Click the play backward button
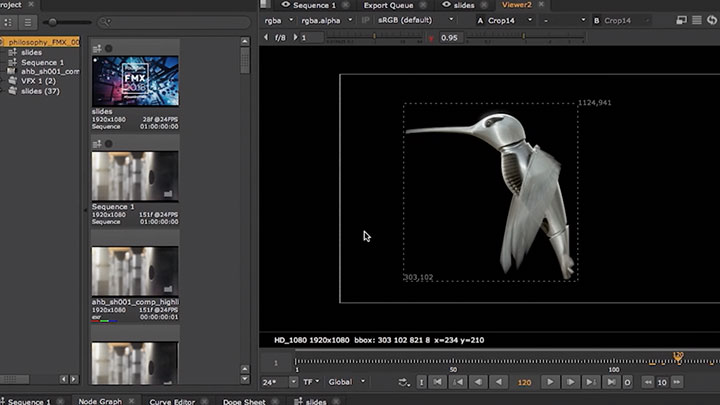This screenshot has height=405, width=720. tap(501, 382)
